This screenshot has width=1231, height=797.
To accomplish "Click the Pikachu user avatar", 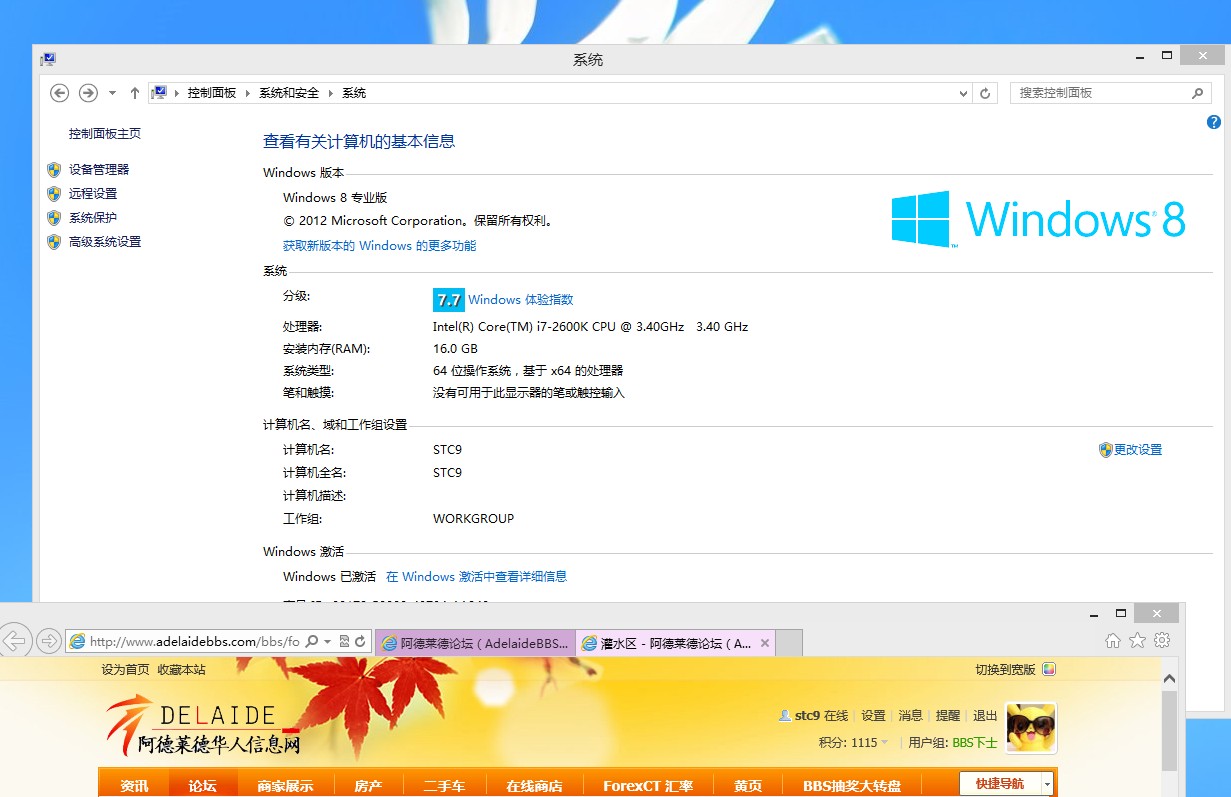I will pyautogui.click(x=1031, y=727).
